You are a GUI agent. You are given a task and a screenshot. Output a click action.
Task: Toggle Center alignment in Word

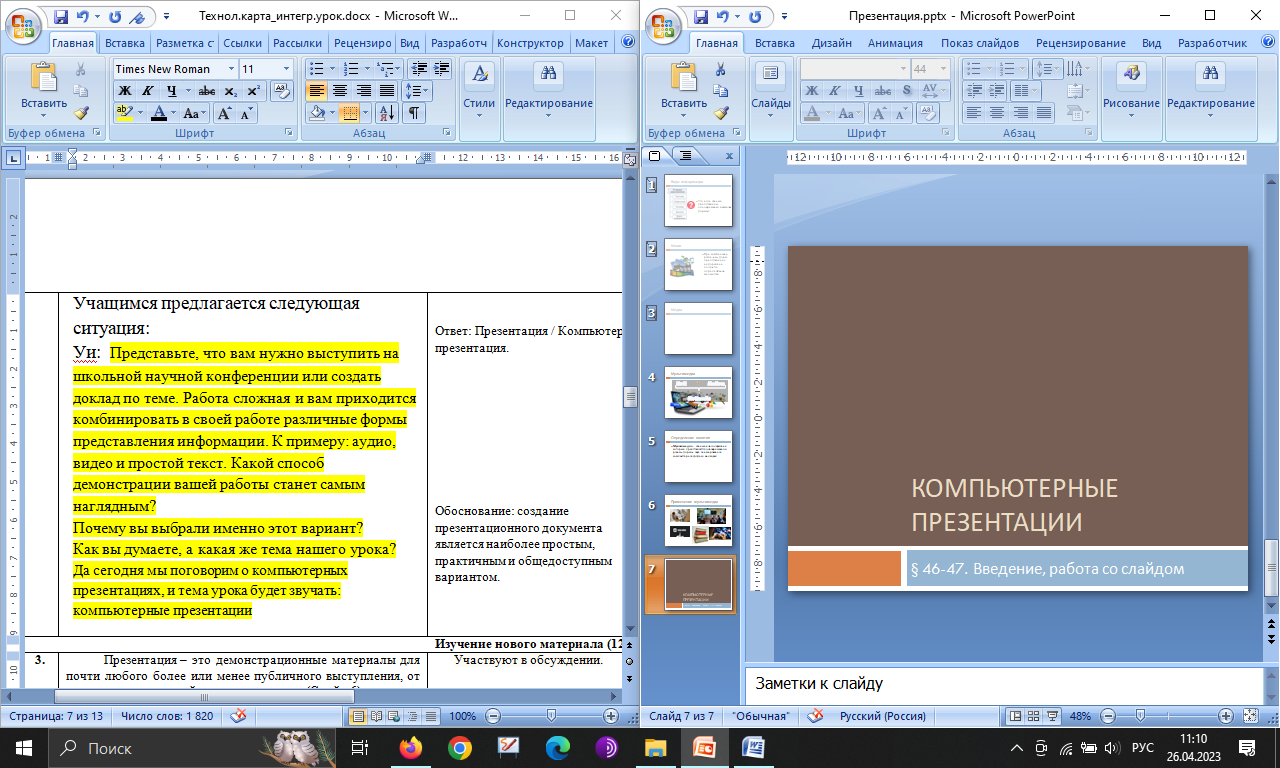tap(340, 91)
